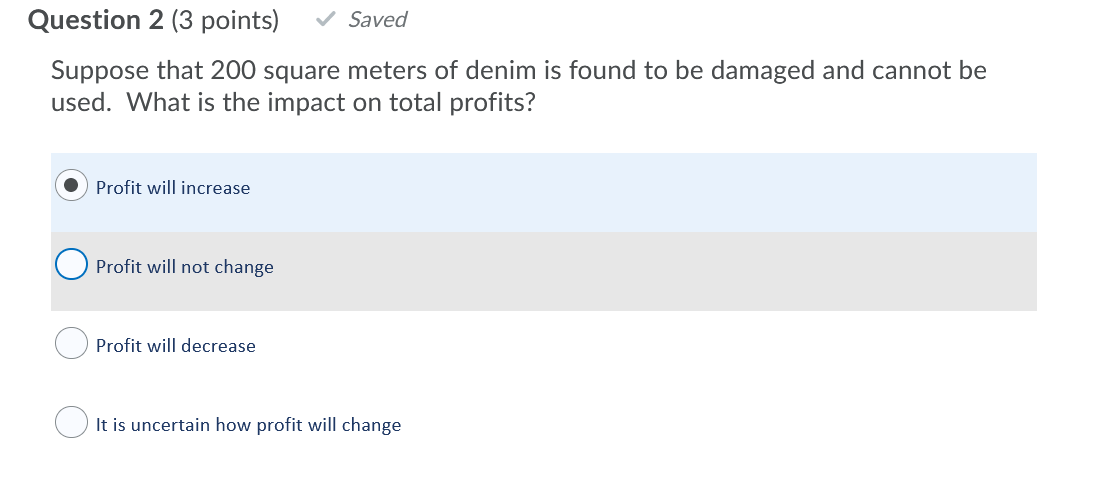Click the "What is the impact on total profits?" sentence

coord(331,102)
